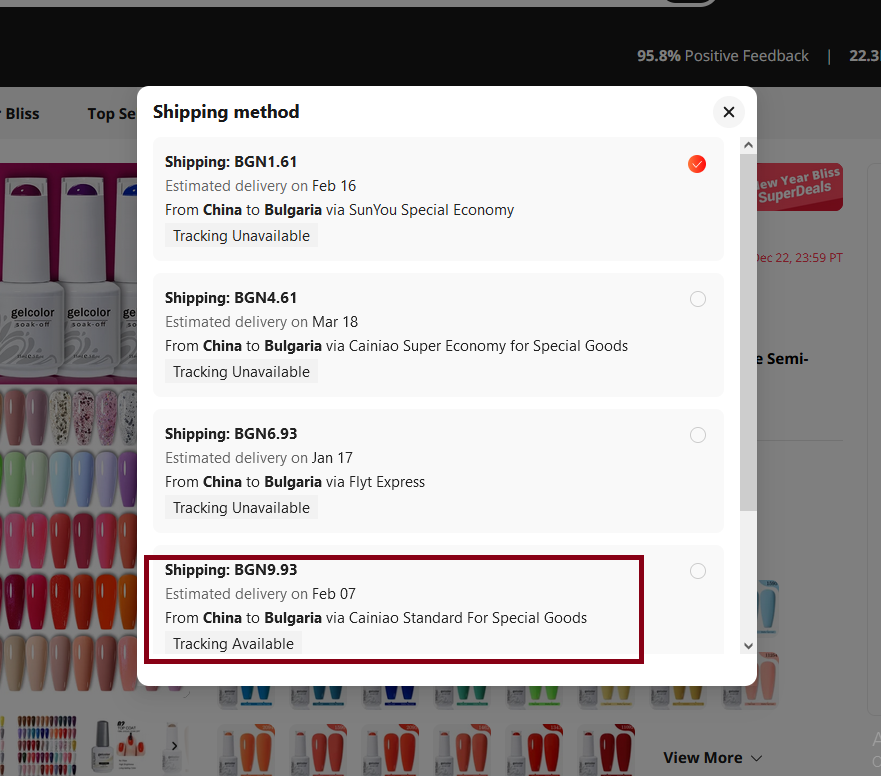Click the 95.8% Positive Feedback link
This screenshot has height=776, width=881.
click(x=722, y=56)
